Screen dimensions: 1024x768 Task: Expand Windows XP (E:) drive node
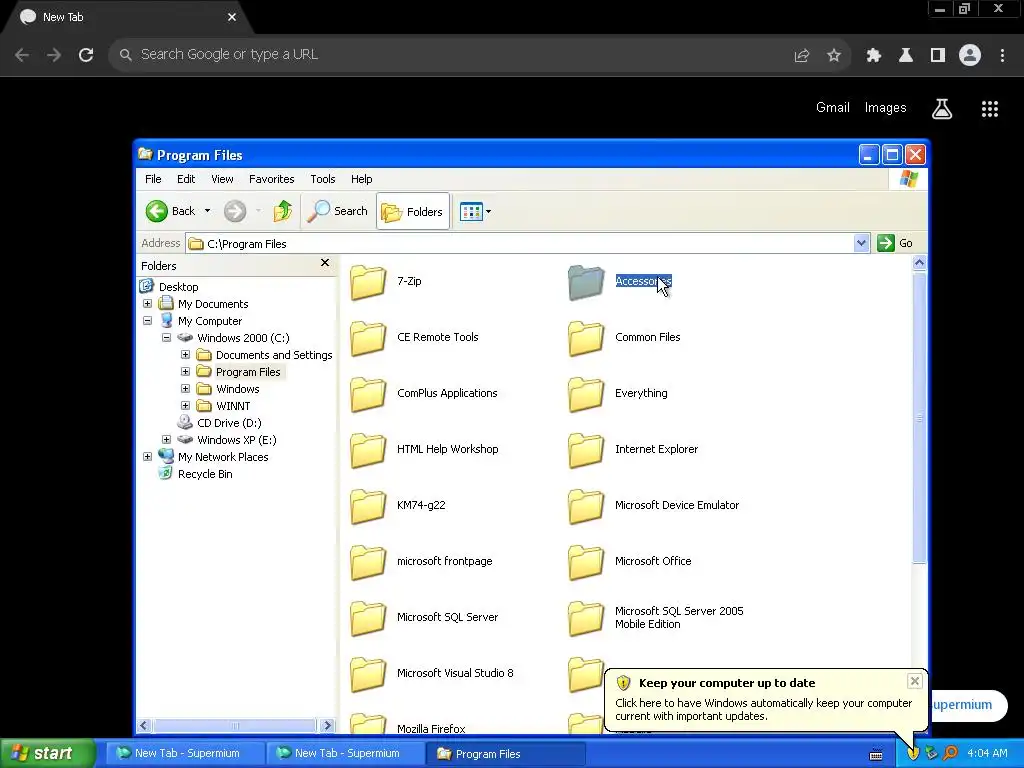pos(167,440)
